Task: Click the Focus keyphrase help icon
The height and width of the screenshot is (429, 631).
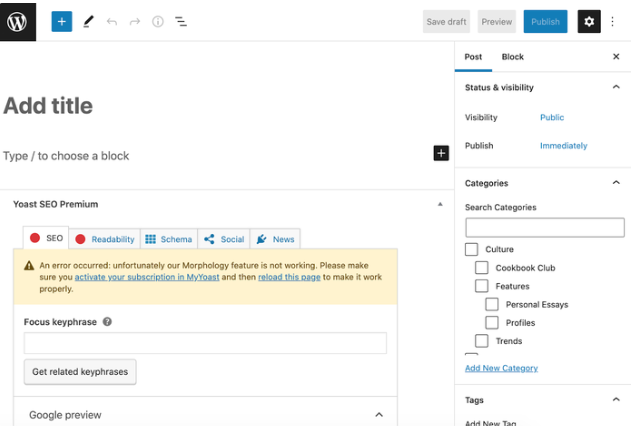Action: [107, 322]
